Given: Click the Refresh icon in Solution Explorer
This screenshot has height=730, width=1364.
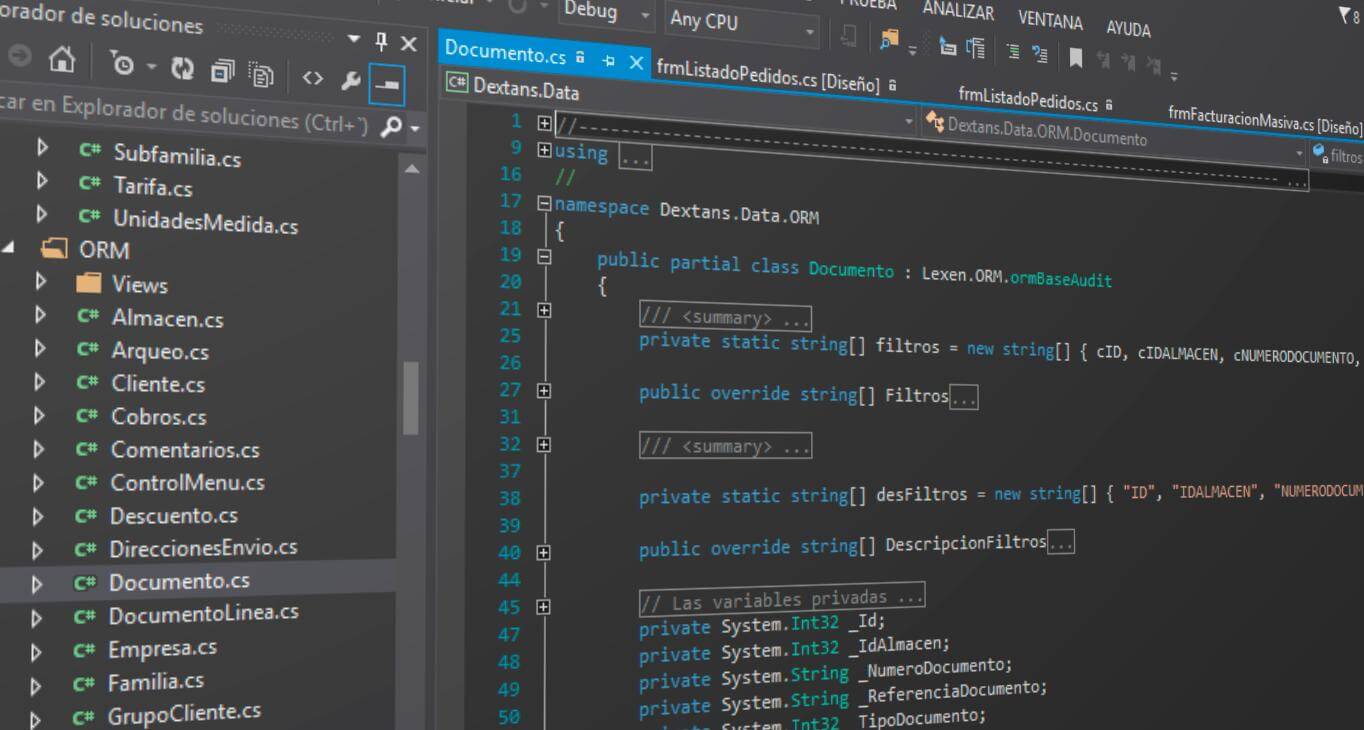Looking at the screenshot, I should (x=182, y=68).
